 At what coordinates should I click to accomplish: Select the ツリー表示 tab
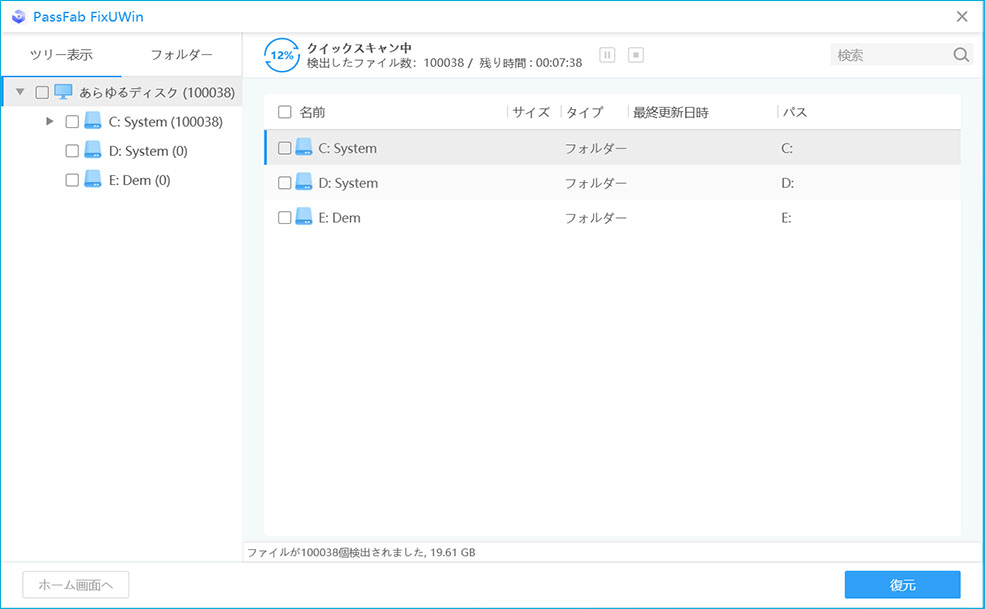pyautogui.click(x=60, y=54)
